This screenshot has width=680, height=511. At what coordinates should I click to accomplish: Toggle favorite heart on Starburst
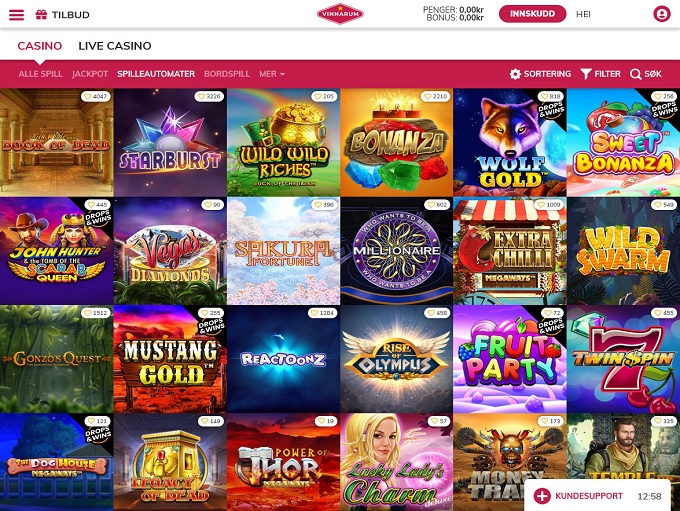click(x=202, y=96)
